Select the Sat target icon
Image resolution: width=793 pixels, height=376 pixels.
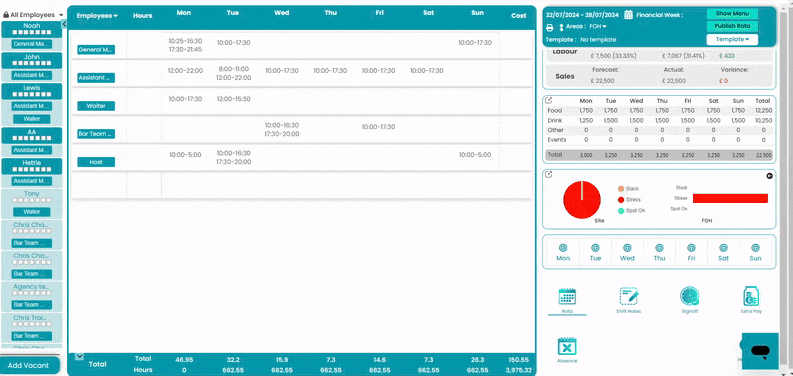[724, 248]
